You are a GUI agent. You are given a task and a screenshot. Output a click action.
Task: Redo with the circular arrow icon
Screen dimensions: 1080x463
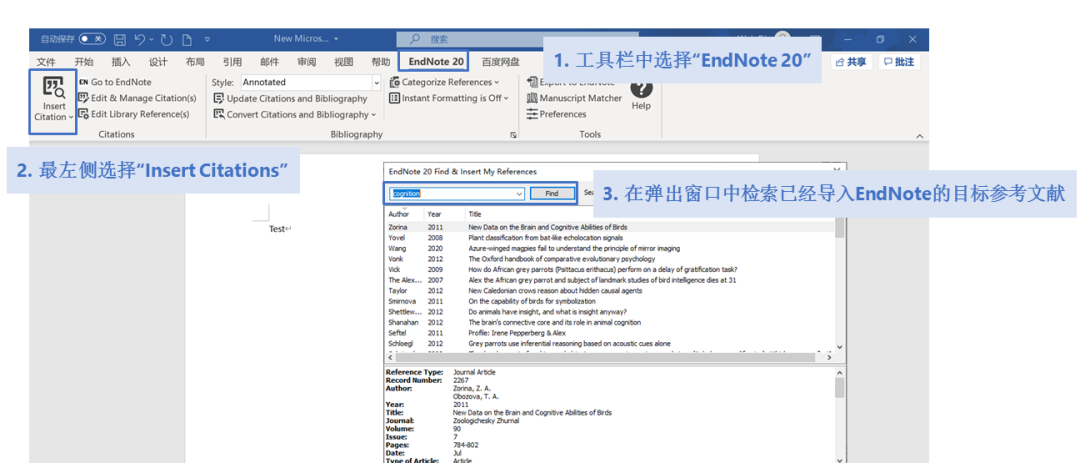pyautogui.click(x=167, y=39)
